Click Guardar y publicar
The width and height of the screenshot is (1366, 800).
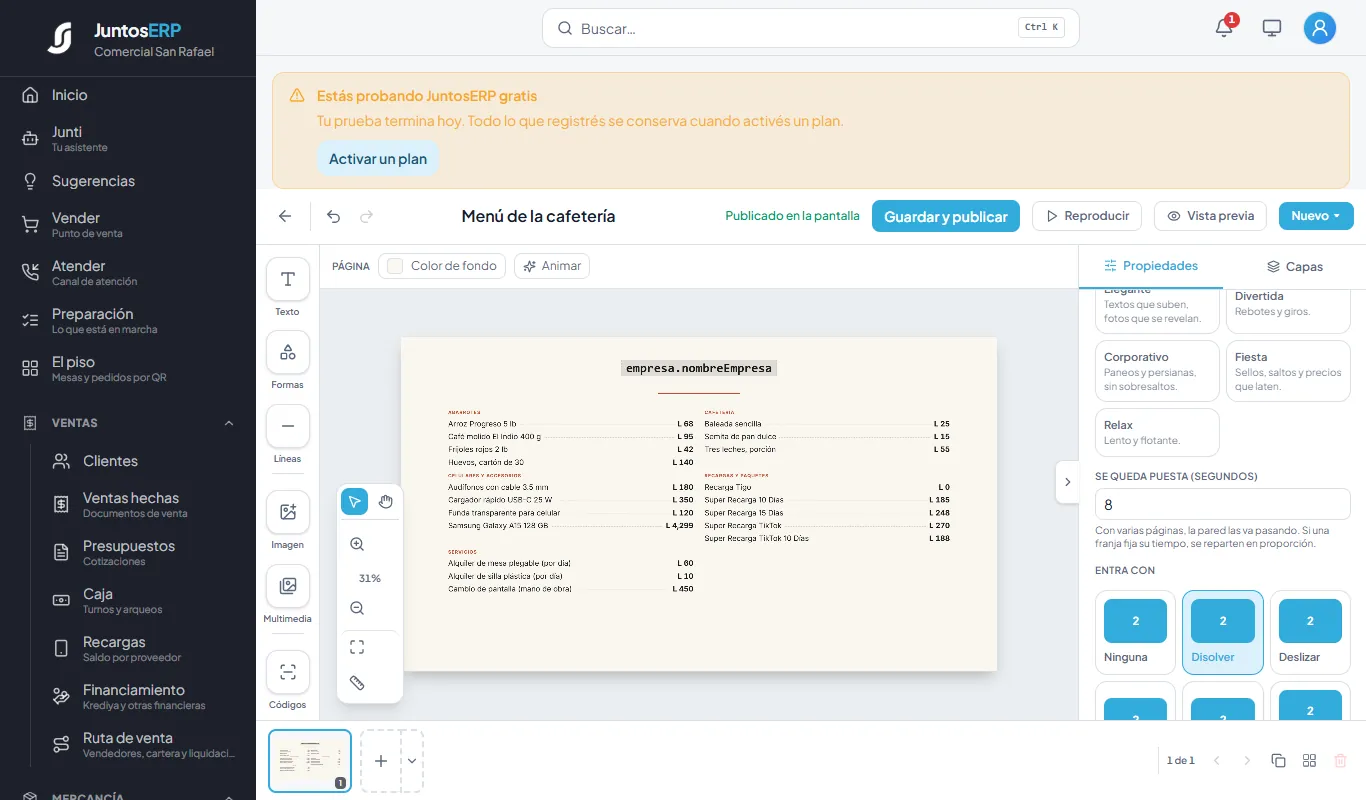[x=946, y=216]
